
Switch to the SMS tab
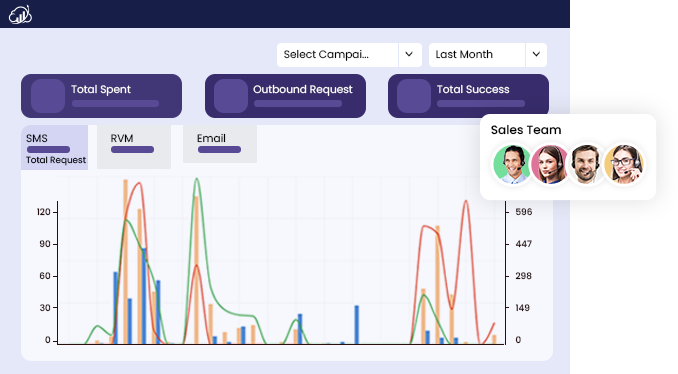pos(54,147)
